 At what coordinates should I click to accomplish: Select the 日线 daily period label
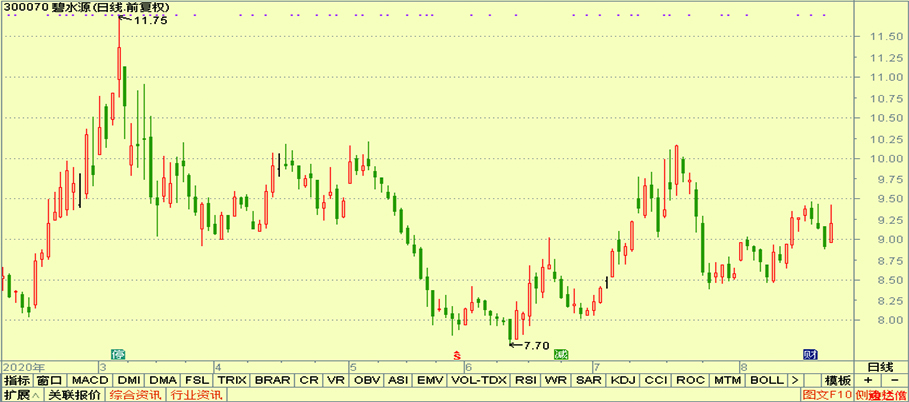click(881, 367)
